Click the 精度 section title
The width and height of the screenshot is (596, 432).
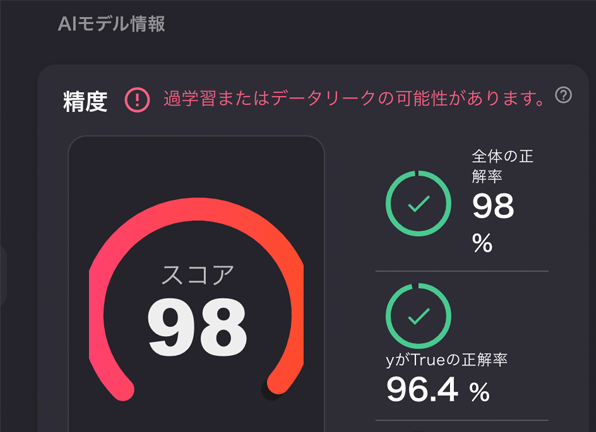pyautogui.click(x=85, y=101)
